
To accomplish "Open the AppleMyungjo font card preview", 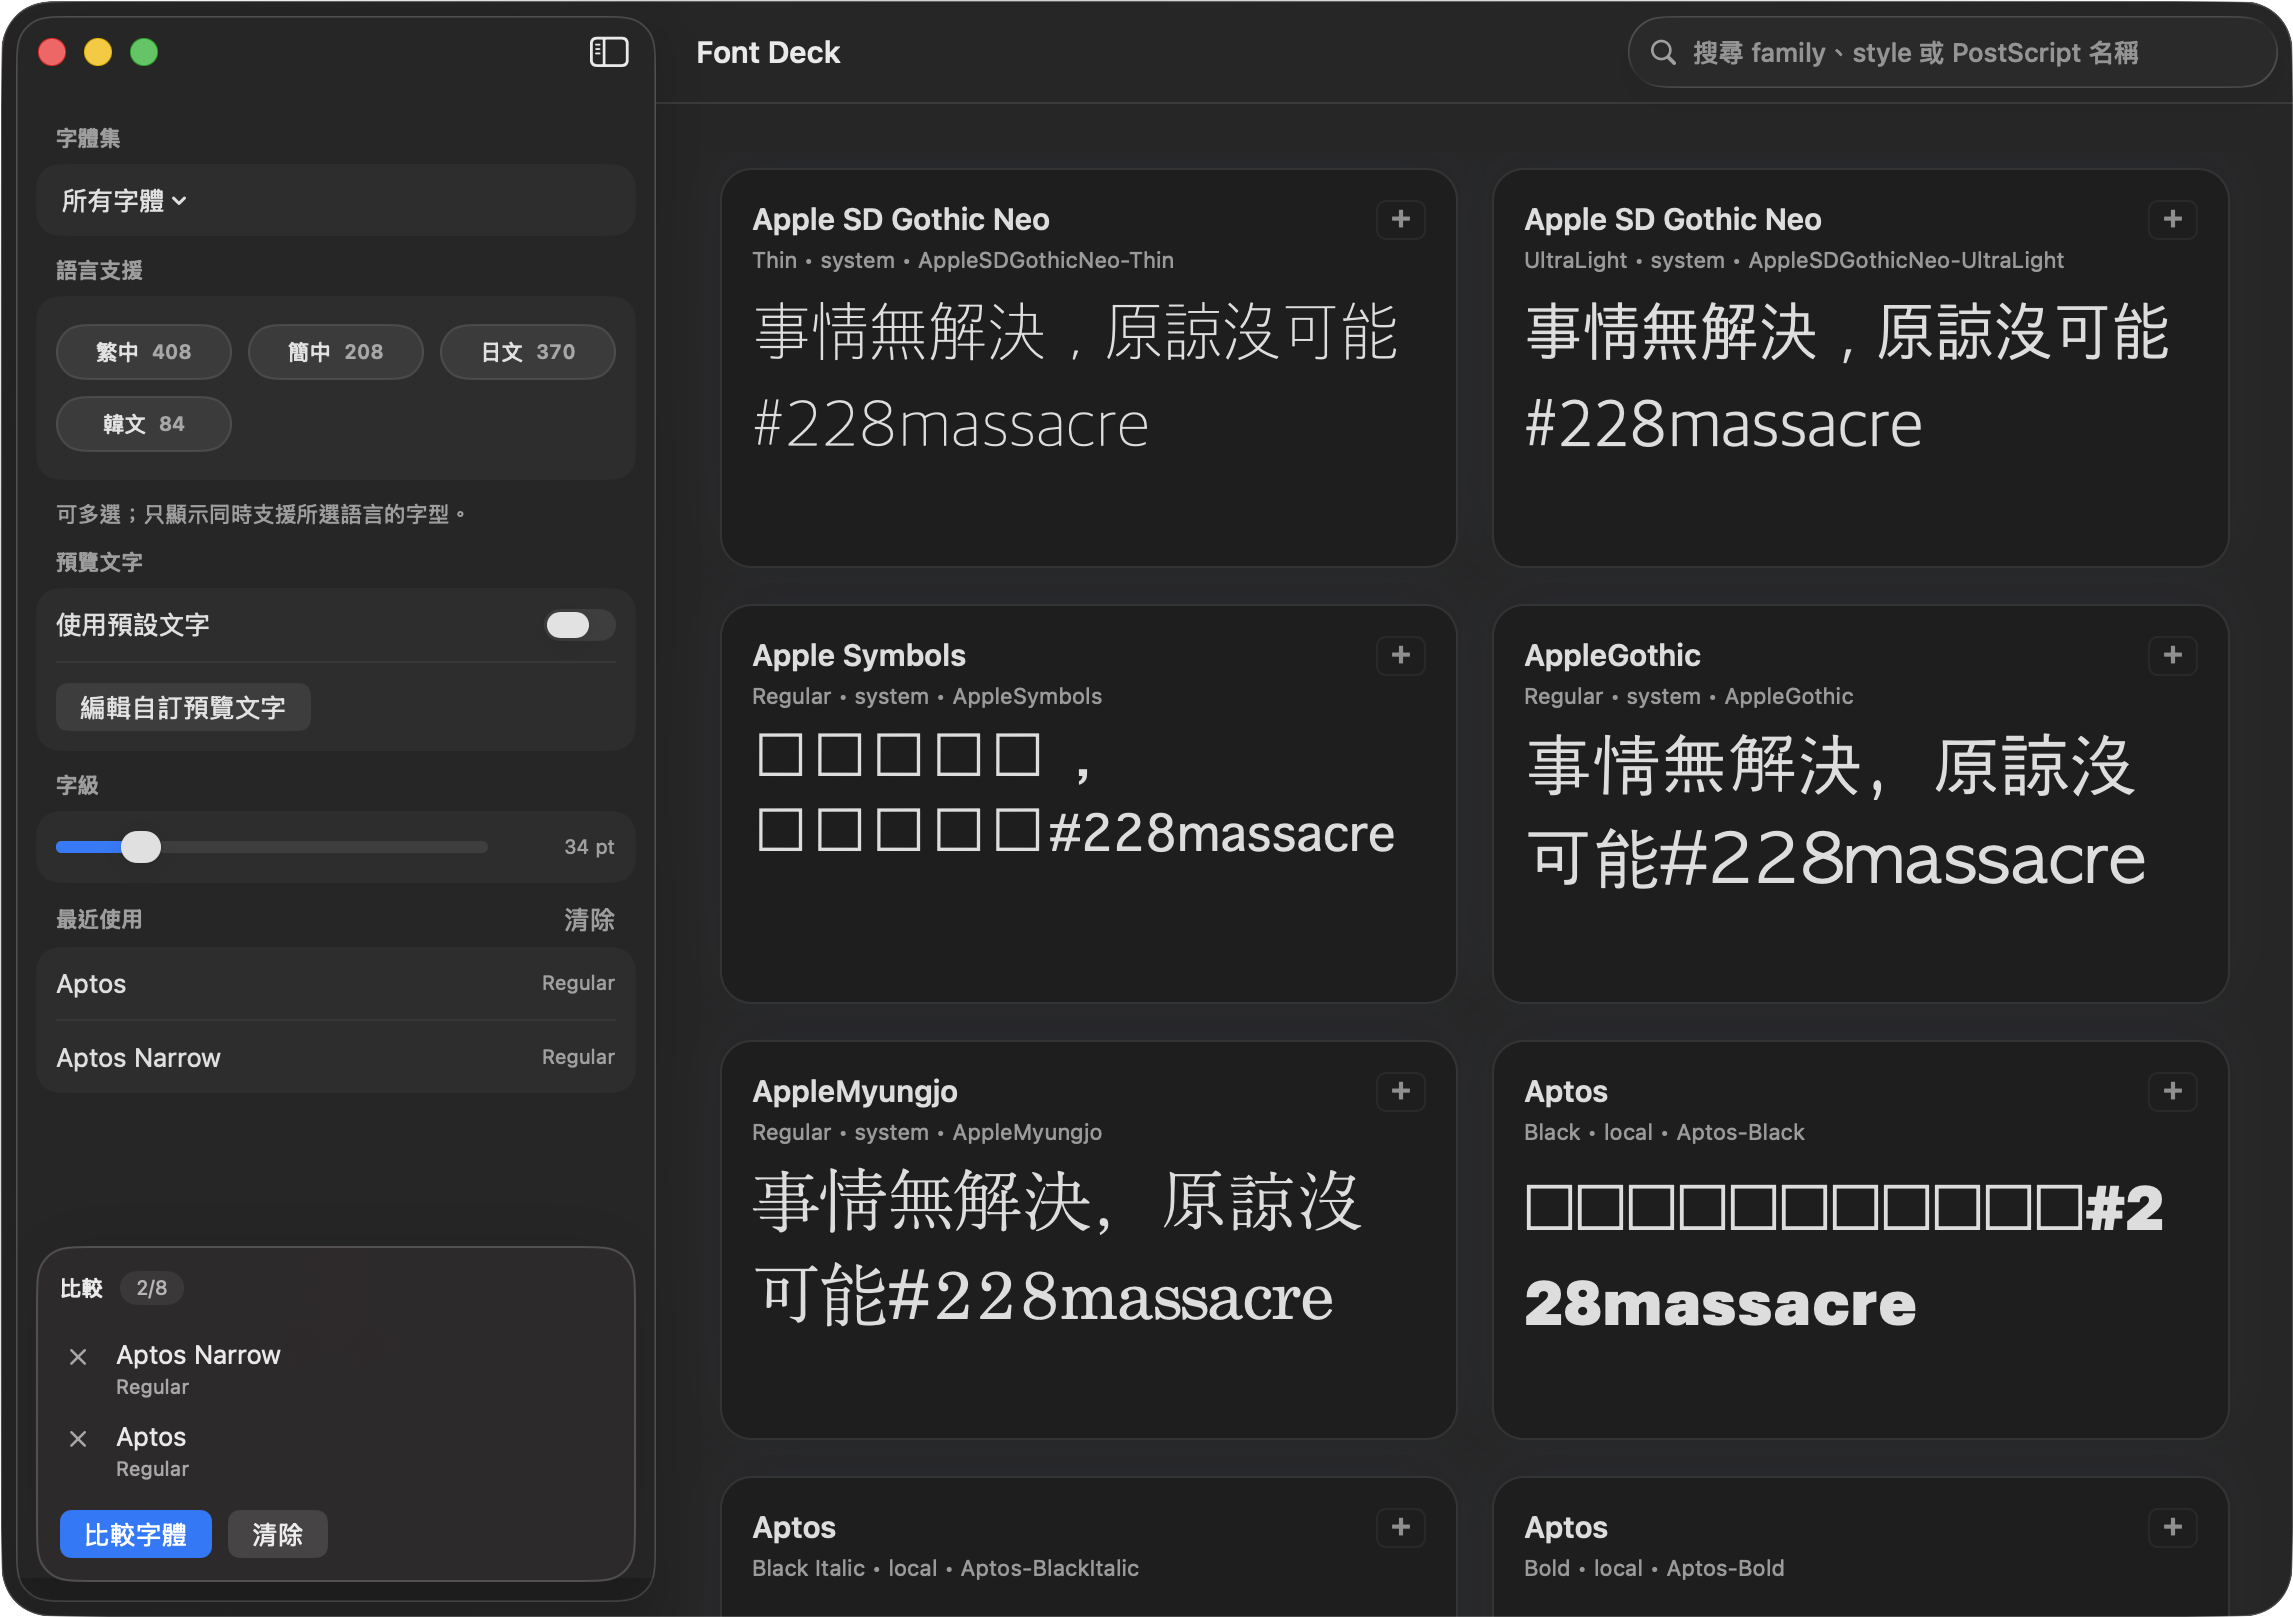I will tap(1088, 1240).
